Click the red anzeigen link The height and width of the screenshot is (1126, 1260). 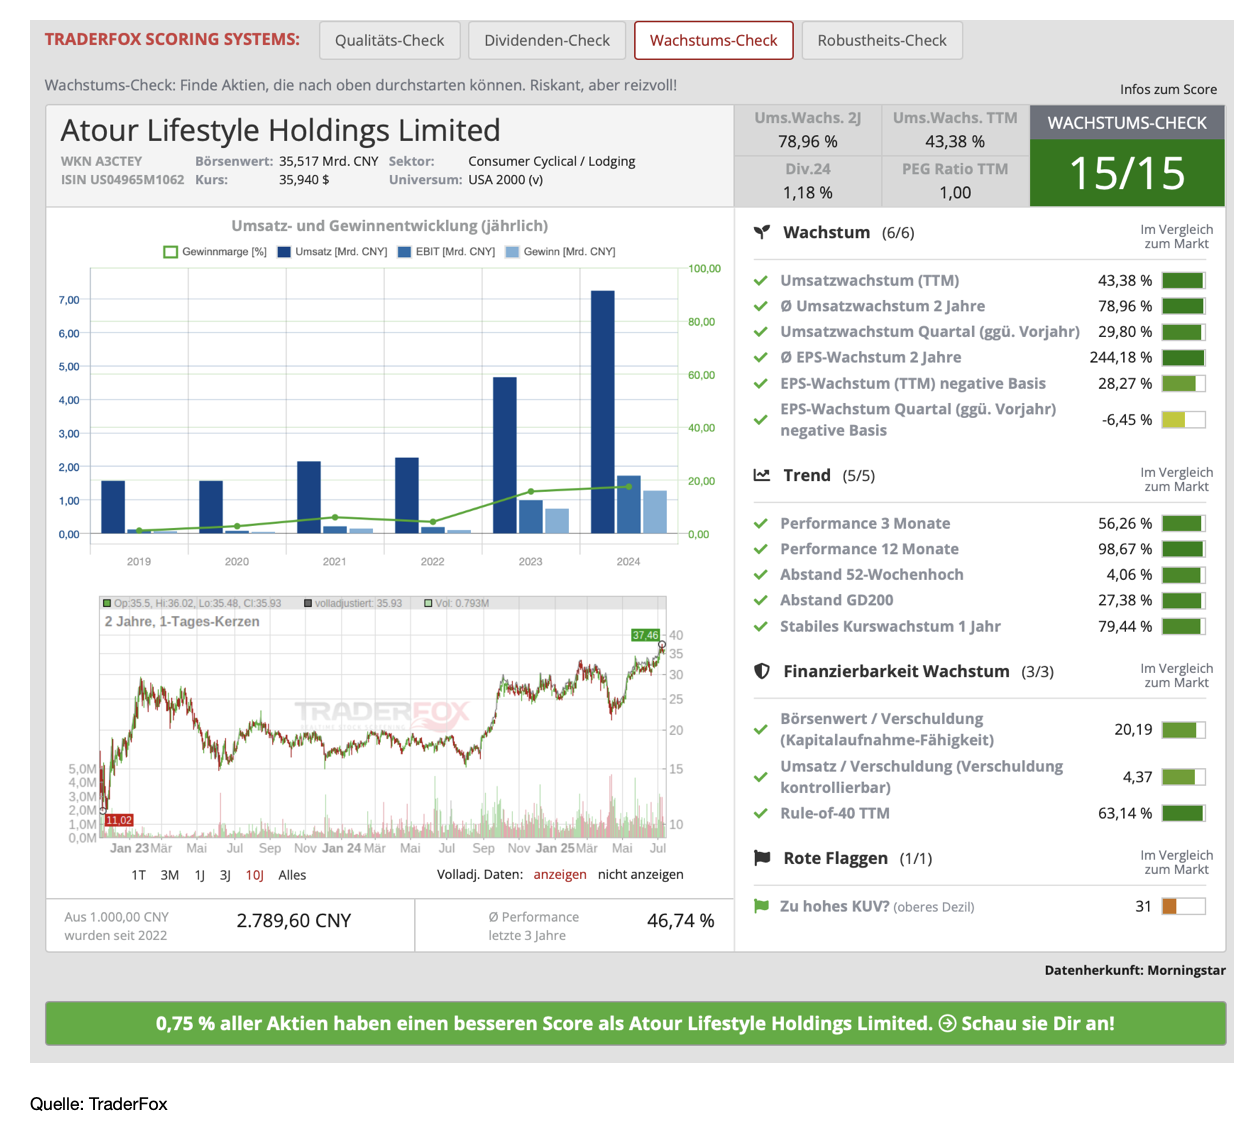[x=560, y=874]
